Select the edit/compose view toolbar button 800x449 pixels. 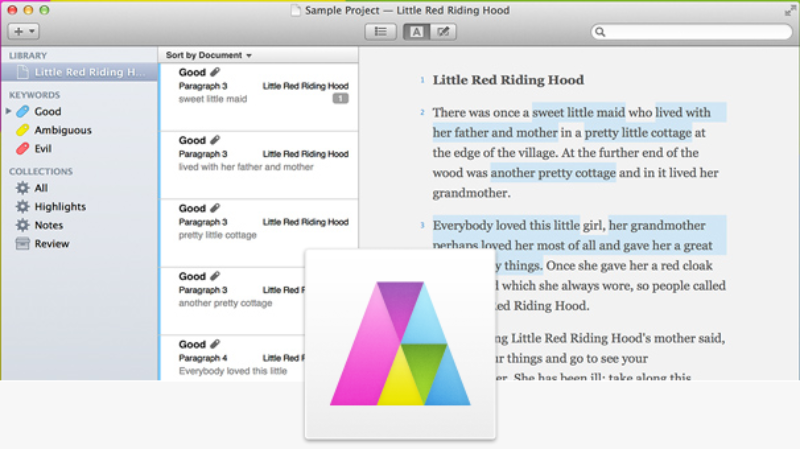click(x=443, y=32)
